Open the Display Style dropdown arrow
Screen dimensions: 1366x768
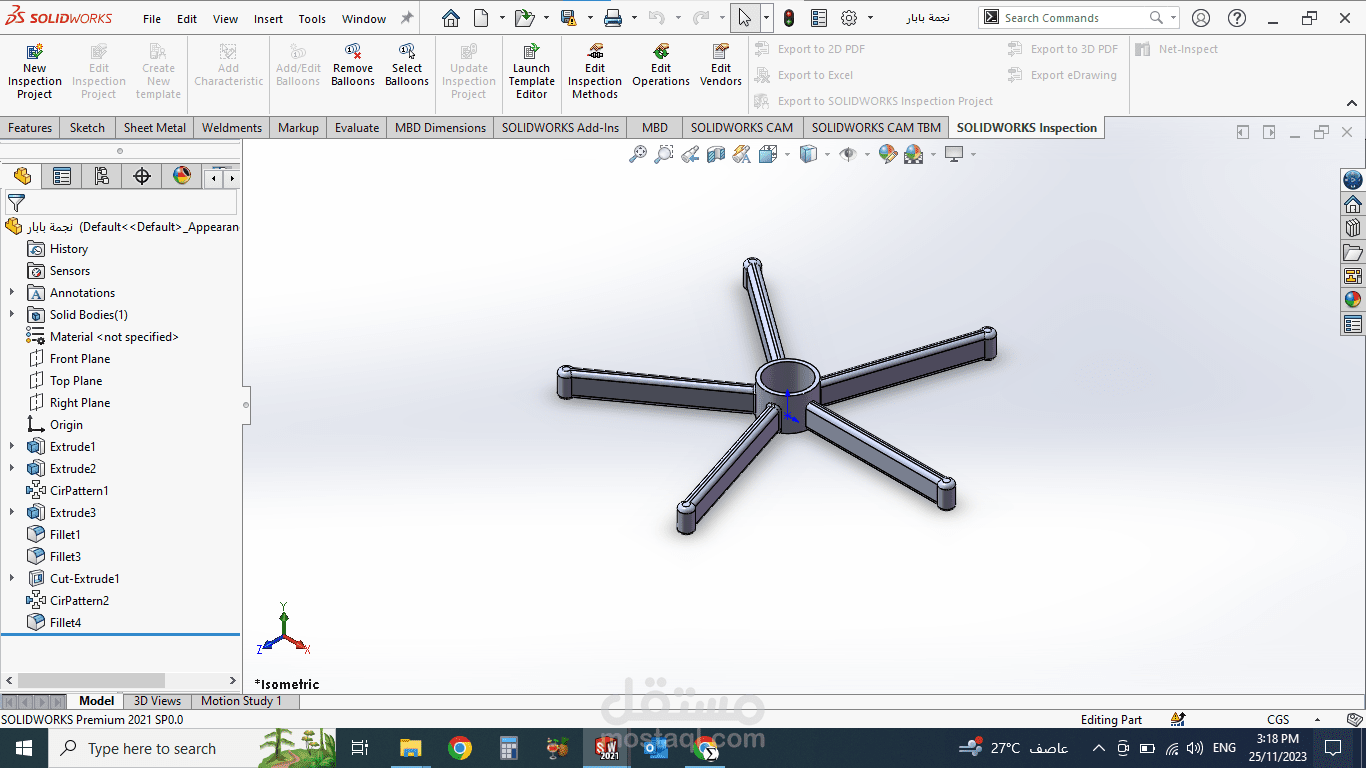pyautogui.click(x=827, y=154)
